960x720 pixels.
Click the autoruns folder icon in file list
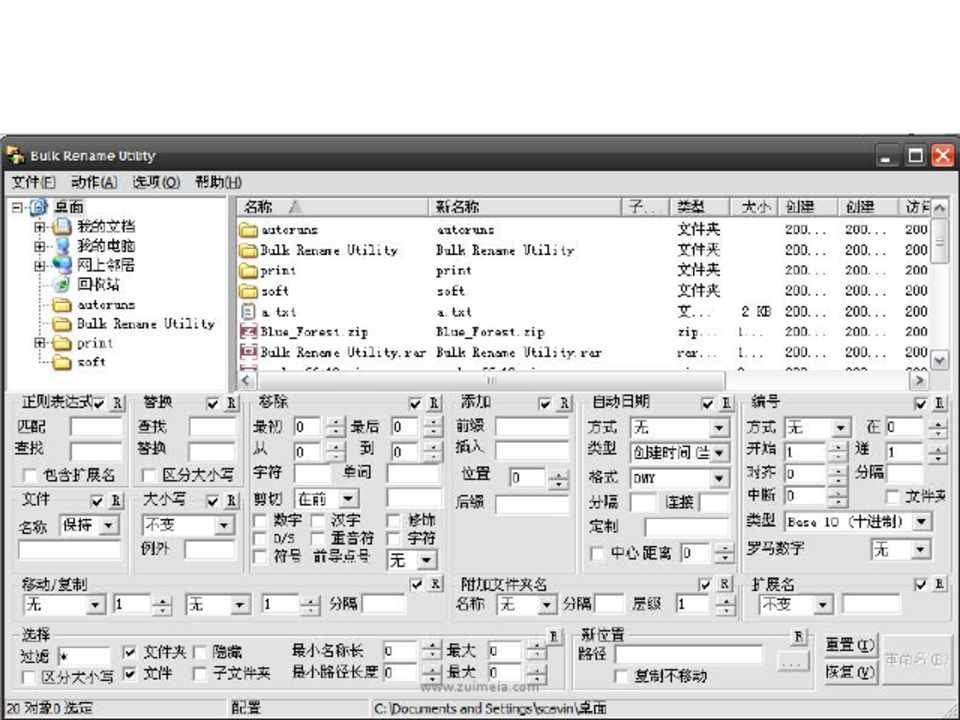point(249,230)
